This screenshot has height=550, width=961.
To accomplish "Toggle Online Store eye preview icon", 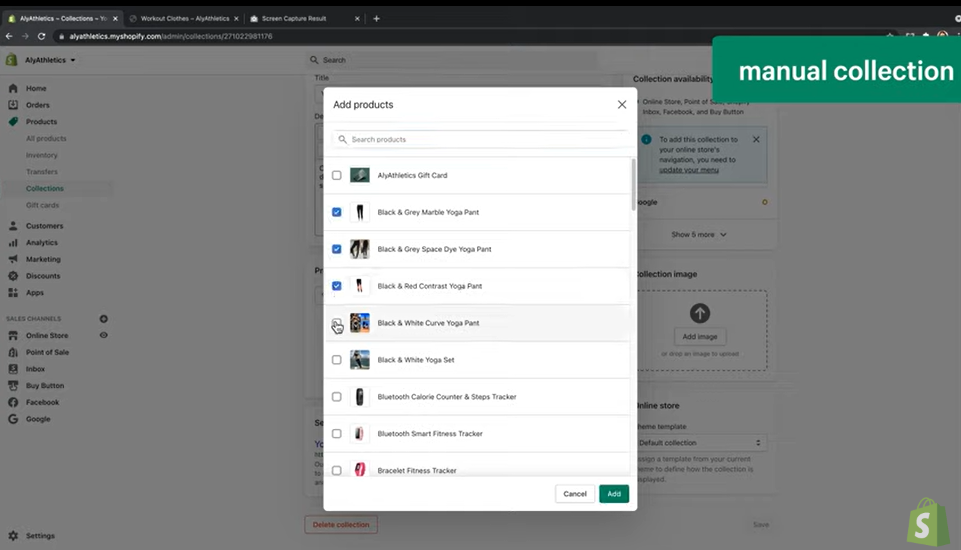I will tap(103, 336).
